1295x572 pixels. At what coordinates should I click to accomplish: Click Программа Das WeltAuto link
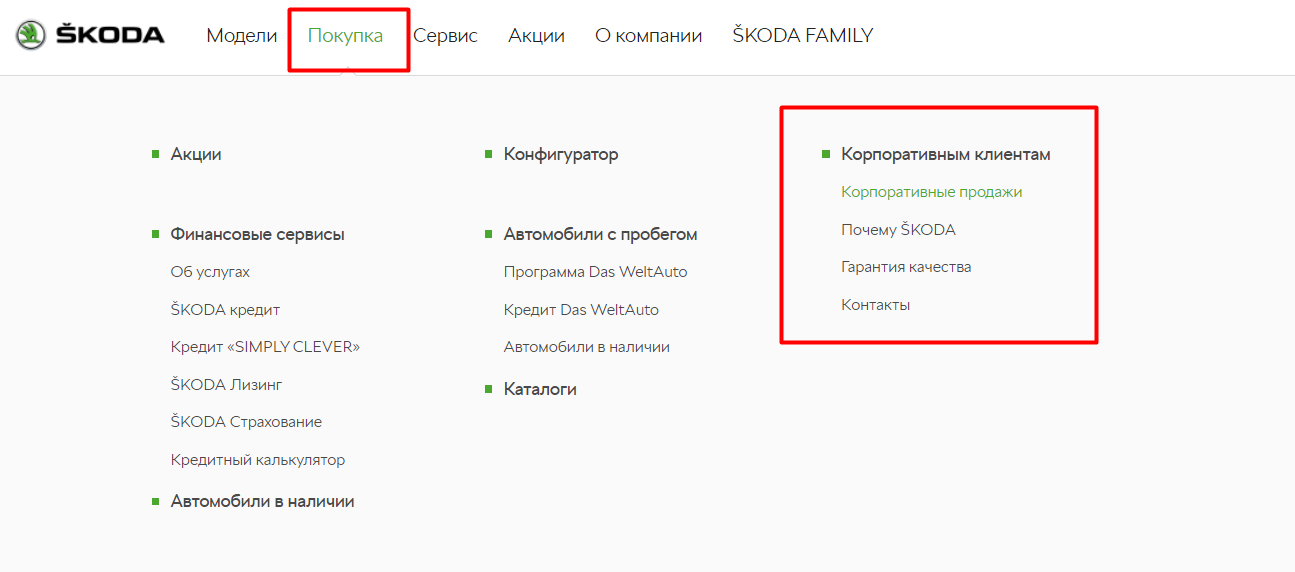pyautogui.click(x=596, y=272)
